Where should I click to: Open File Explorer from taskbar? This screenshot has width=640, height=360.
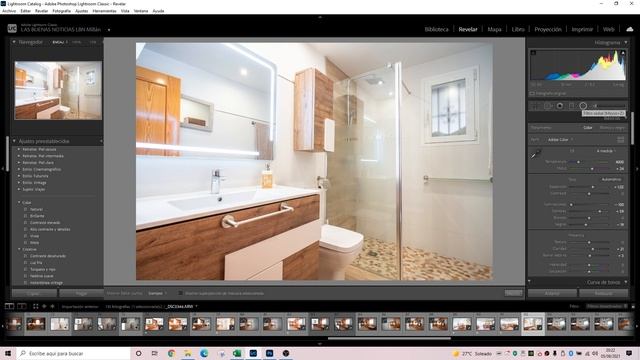point(188,353)
